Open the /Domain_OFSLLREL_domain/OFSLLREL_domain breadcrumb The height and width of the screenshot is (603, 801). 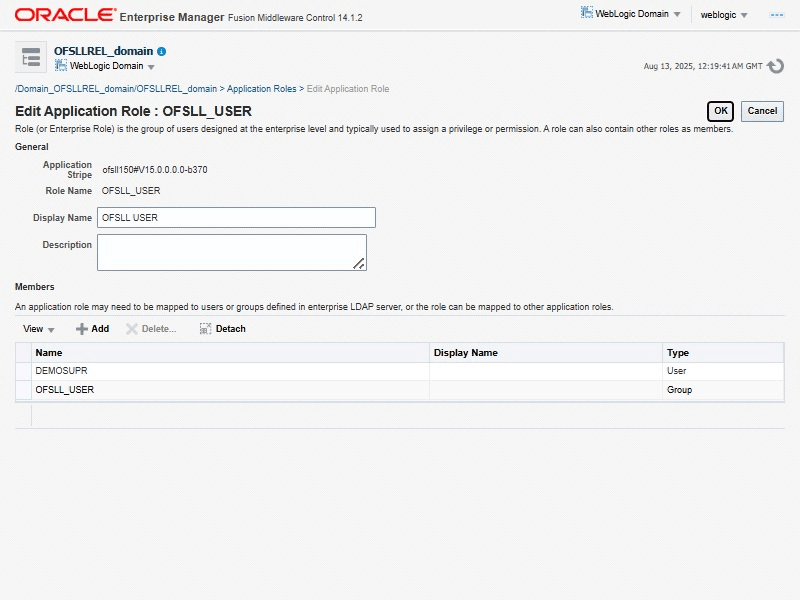(x=116, y=89)
